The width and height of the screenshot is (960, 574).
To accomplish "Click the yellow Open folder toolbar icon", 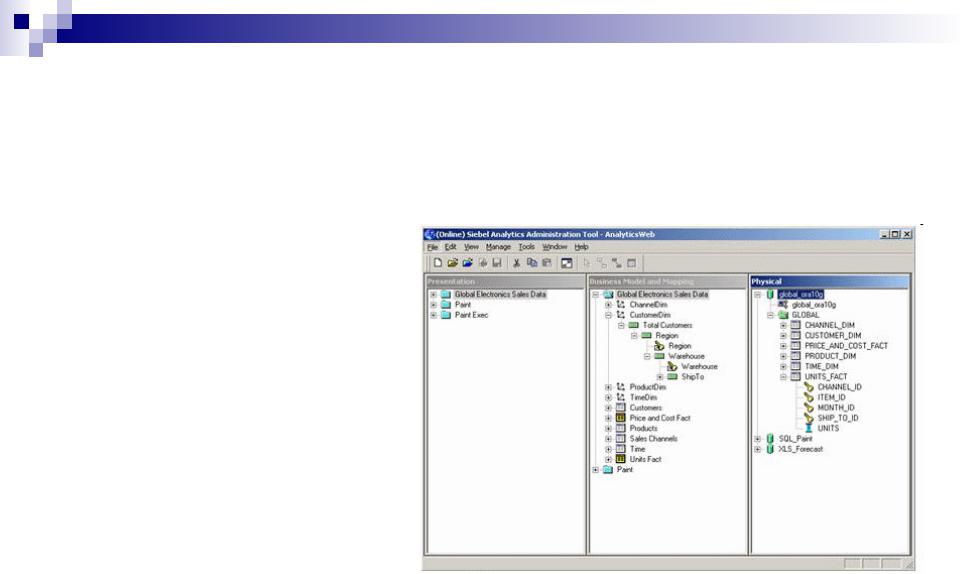I will [452, 263].
